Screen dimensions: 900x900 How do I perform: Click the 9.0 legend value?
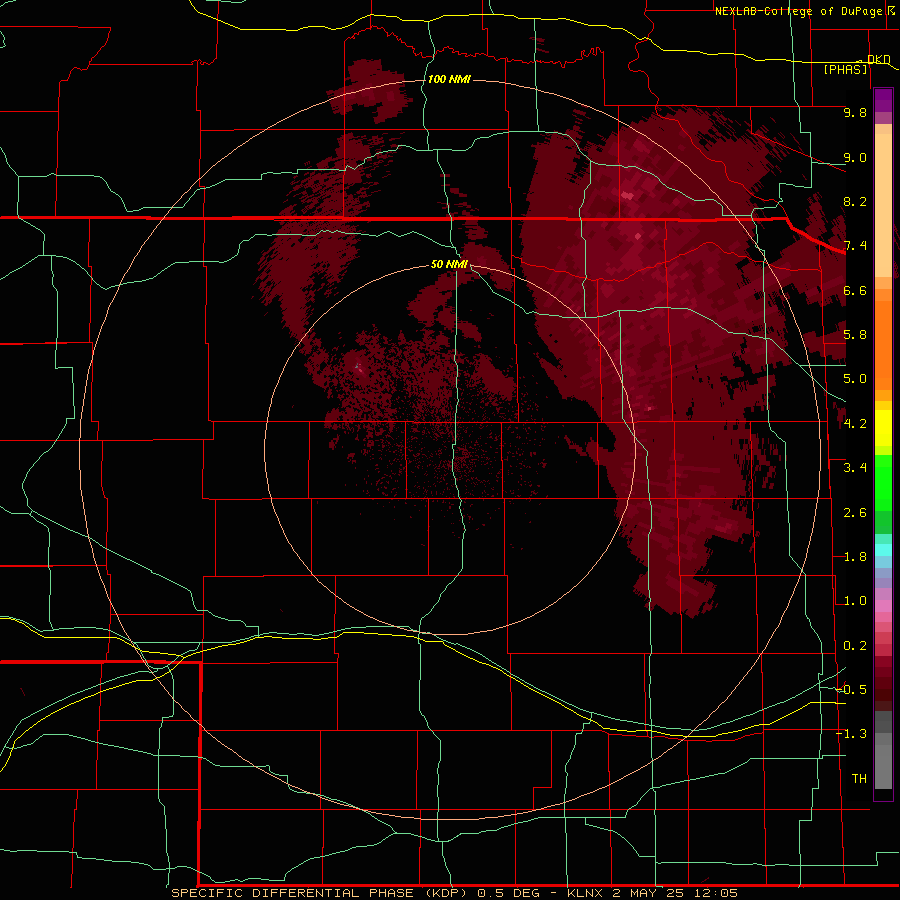[855, 157]
